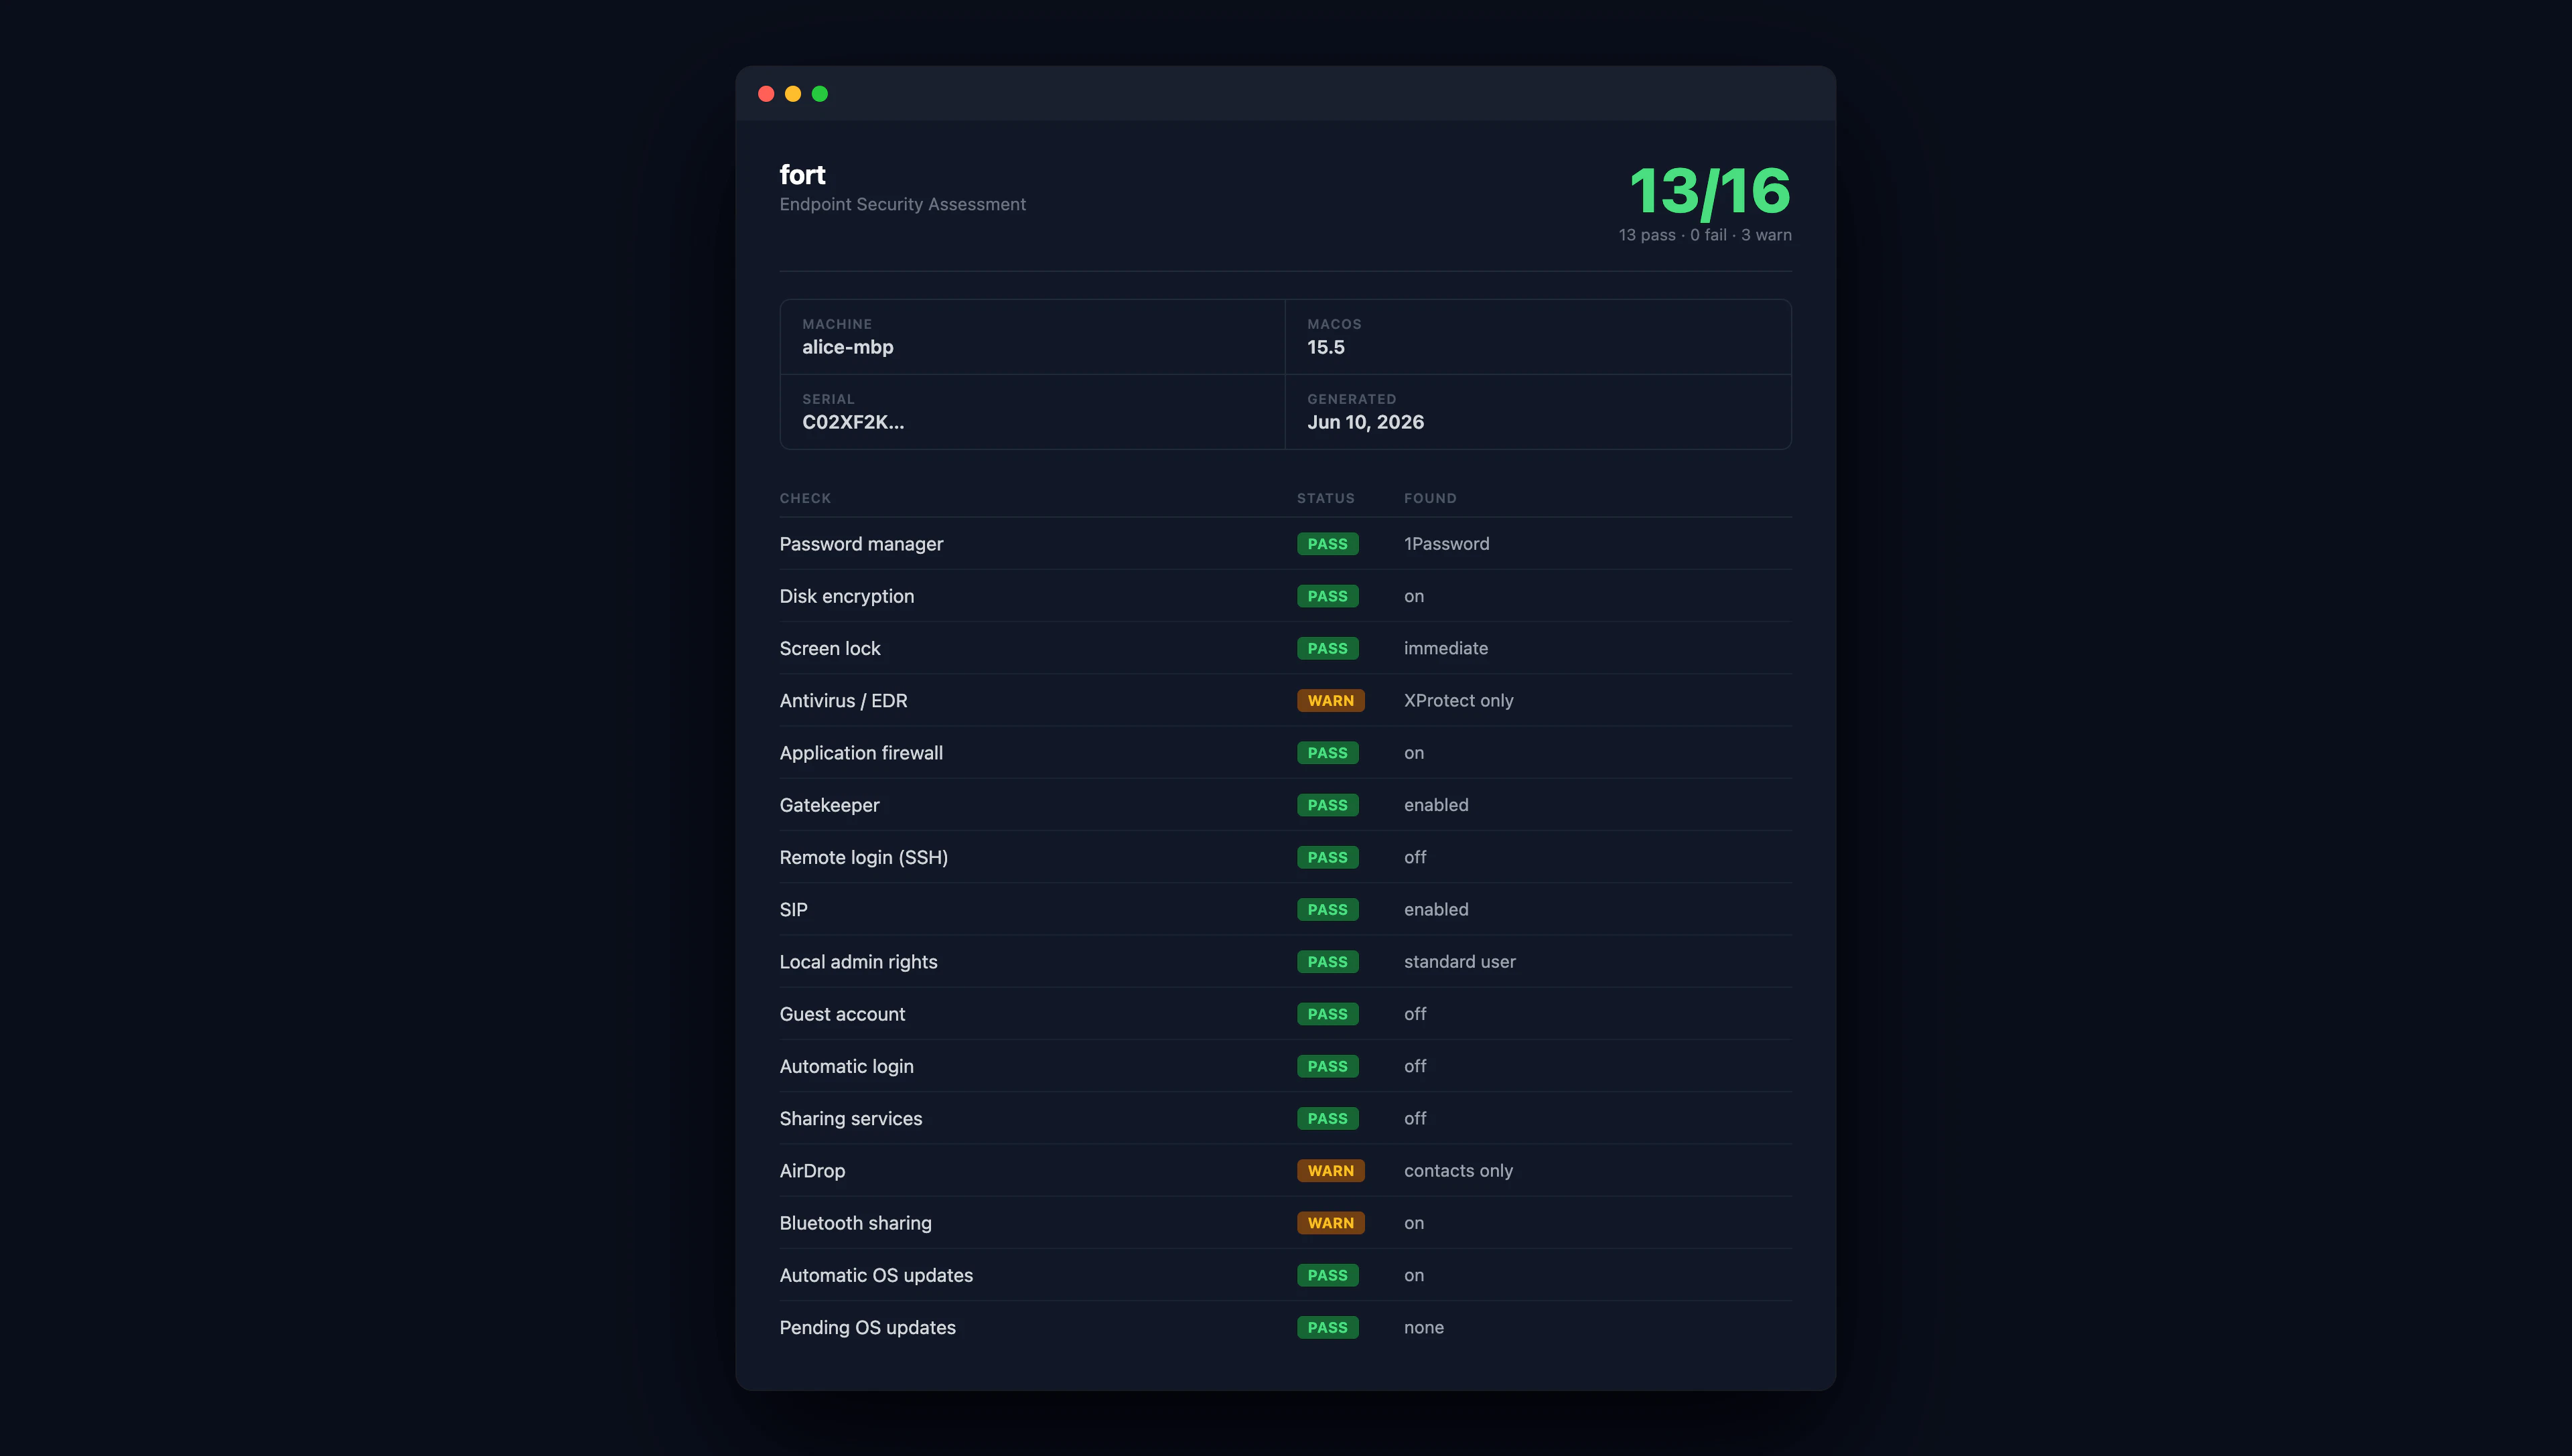Click the PASS badge for Screen lock
This screenshot has width=2572, height=1456.
tap(1327, 648)
